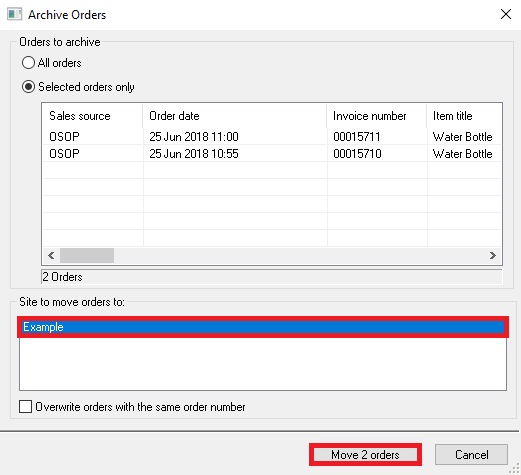Enable Overwrite orders with same order number
This screenshot has width=521, height=475.
[25, 407]
